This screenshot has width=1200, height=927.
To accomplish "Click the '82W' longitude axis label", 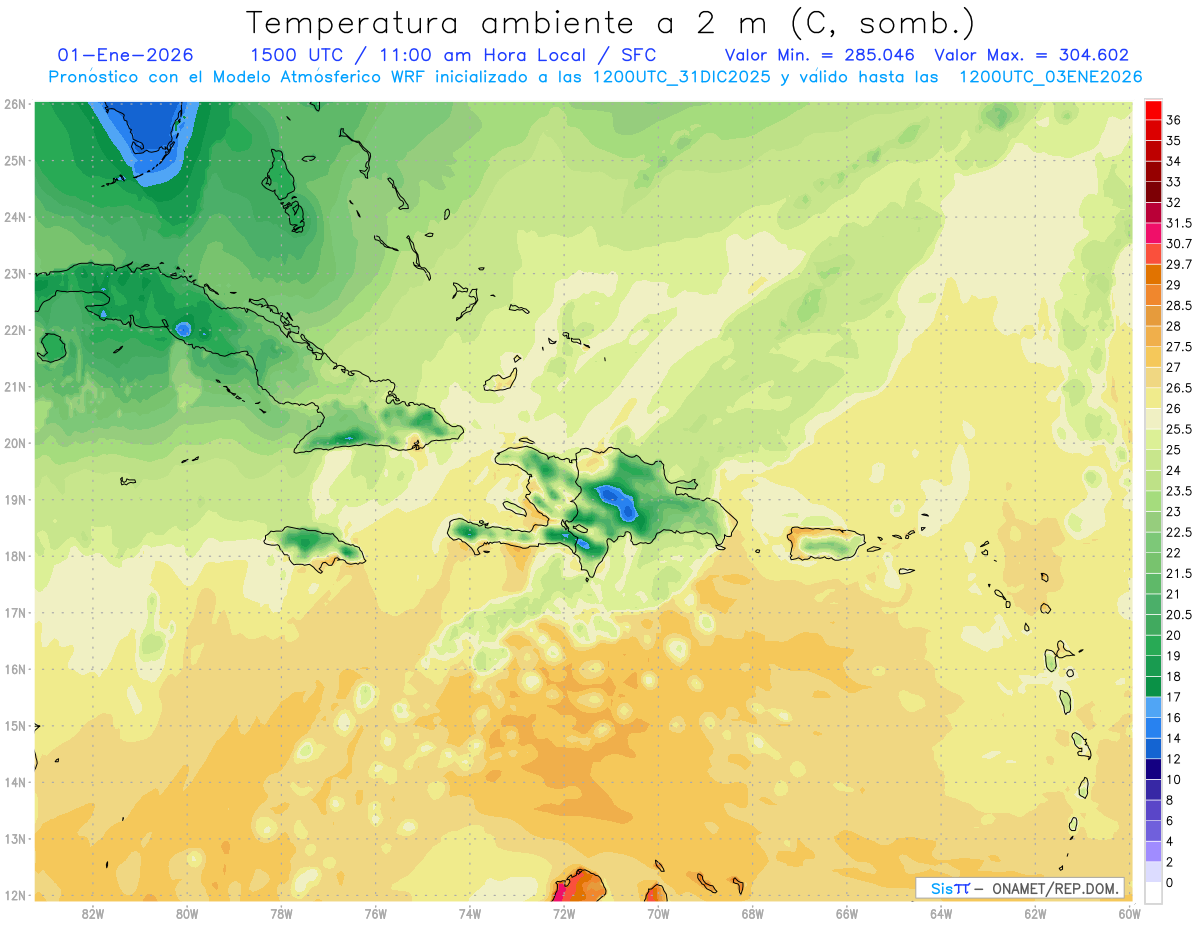I will (x=93, y=914).
